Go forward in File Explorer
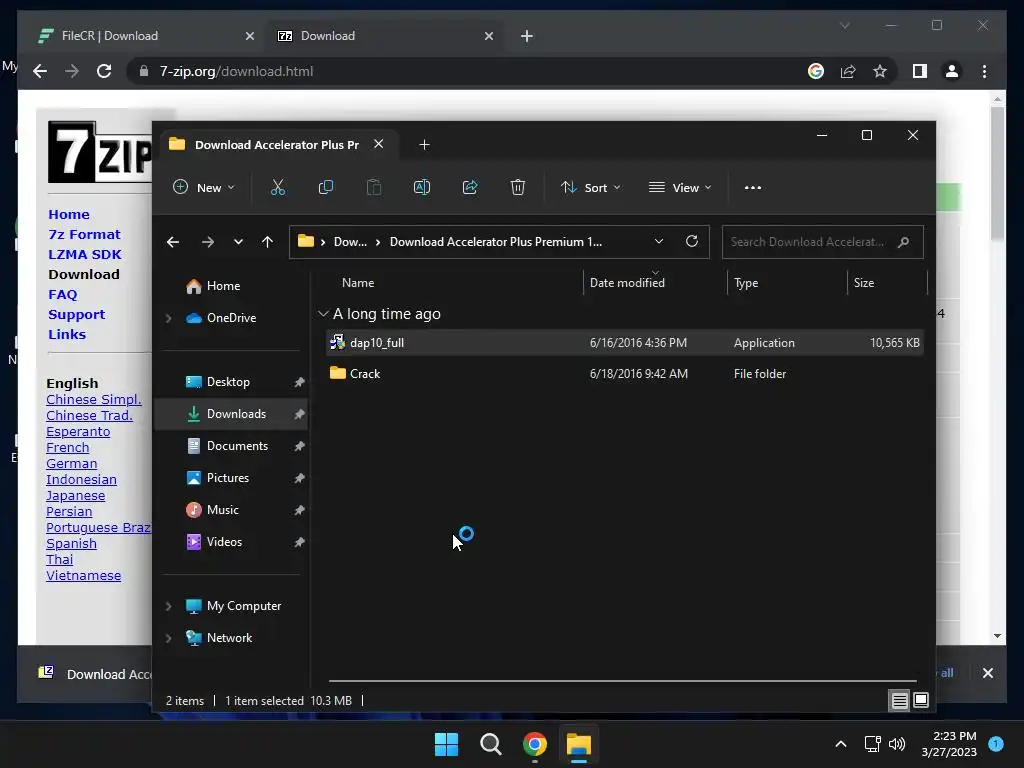 (x=208, y=242)
